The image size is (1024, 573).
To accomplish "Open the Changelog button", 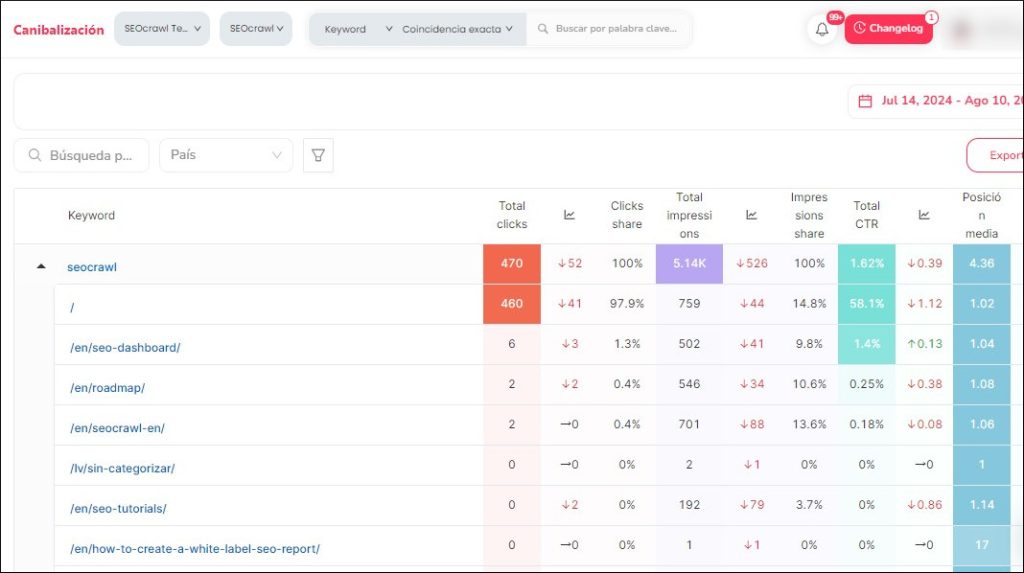I will (x=889, y=29).
